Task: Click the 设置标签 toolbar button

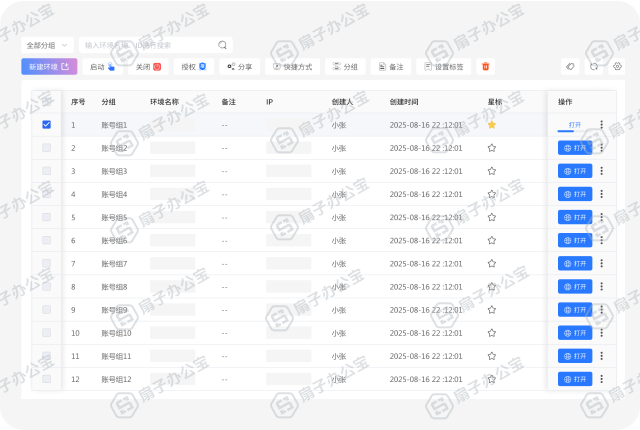Action: 445,67
